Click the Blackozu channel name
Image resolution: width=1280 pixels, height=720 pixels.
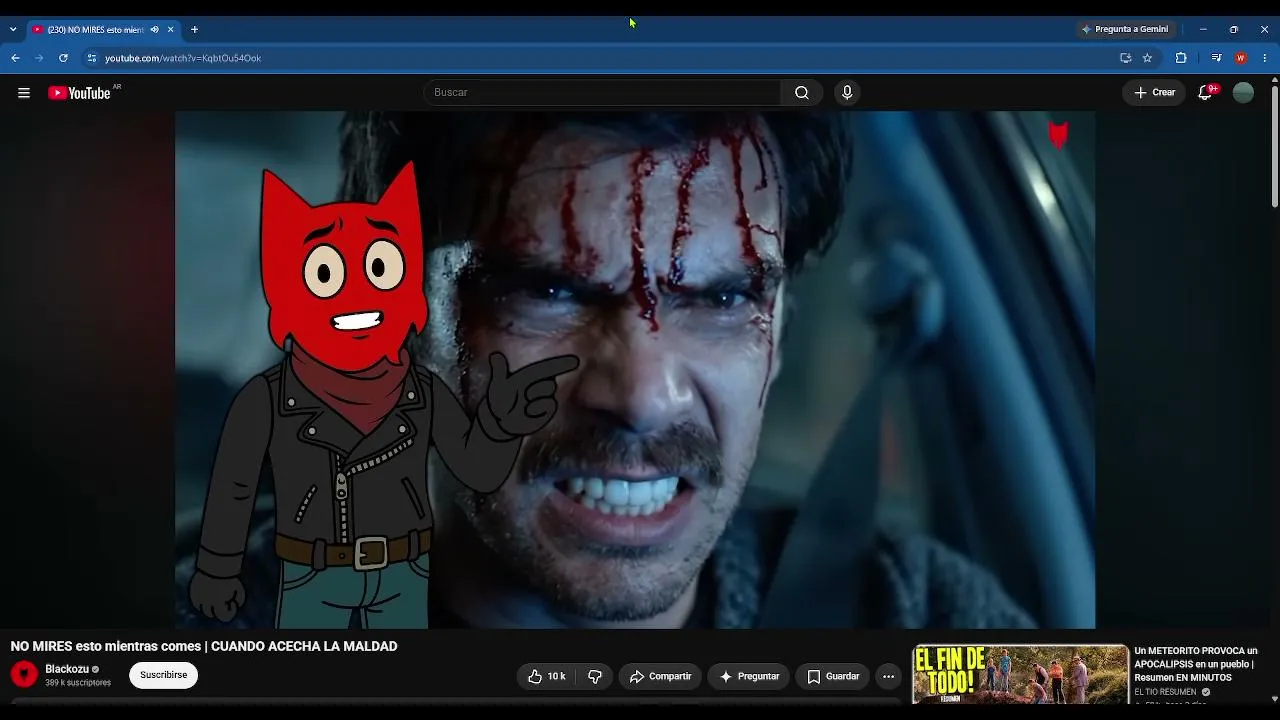67,669
